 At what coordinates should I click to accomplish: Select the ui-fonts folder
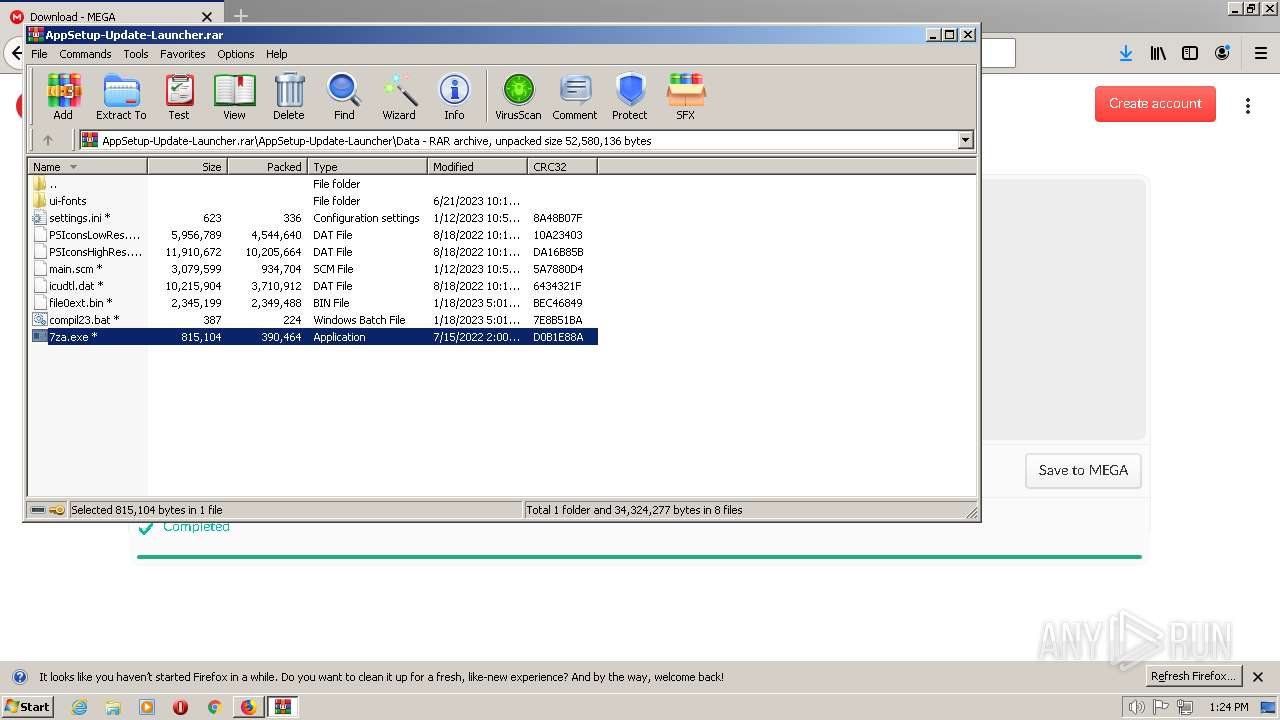tap(313, 201)
